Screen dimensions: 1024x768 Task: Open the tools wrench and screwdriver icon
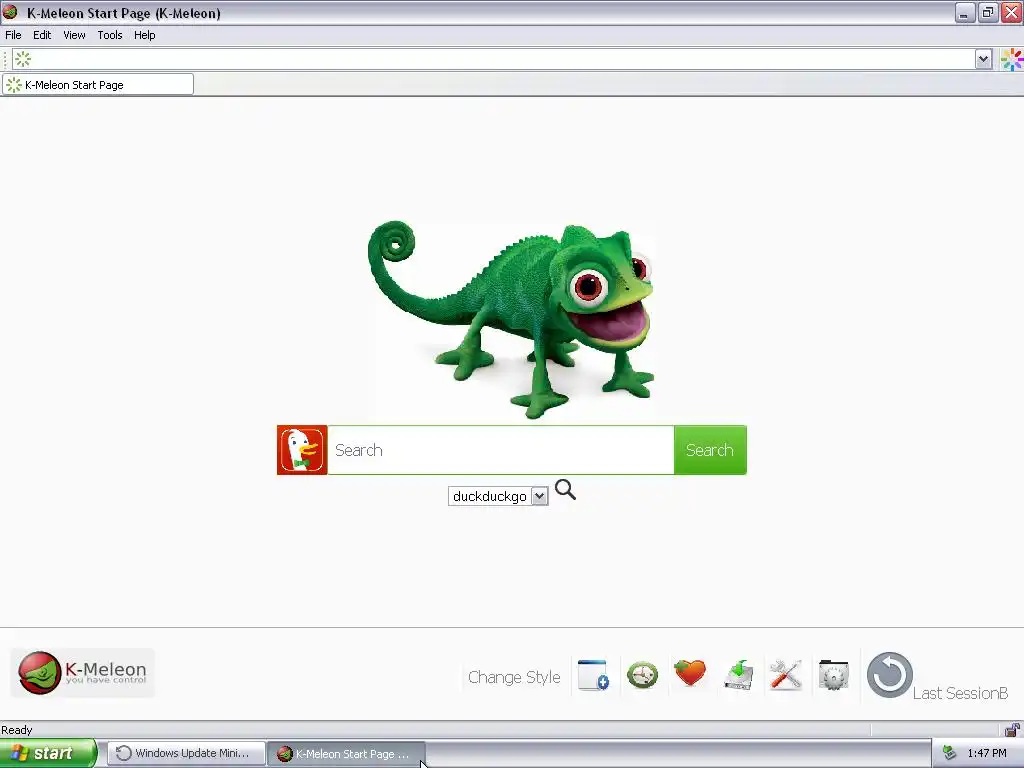tap(786, 675)
